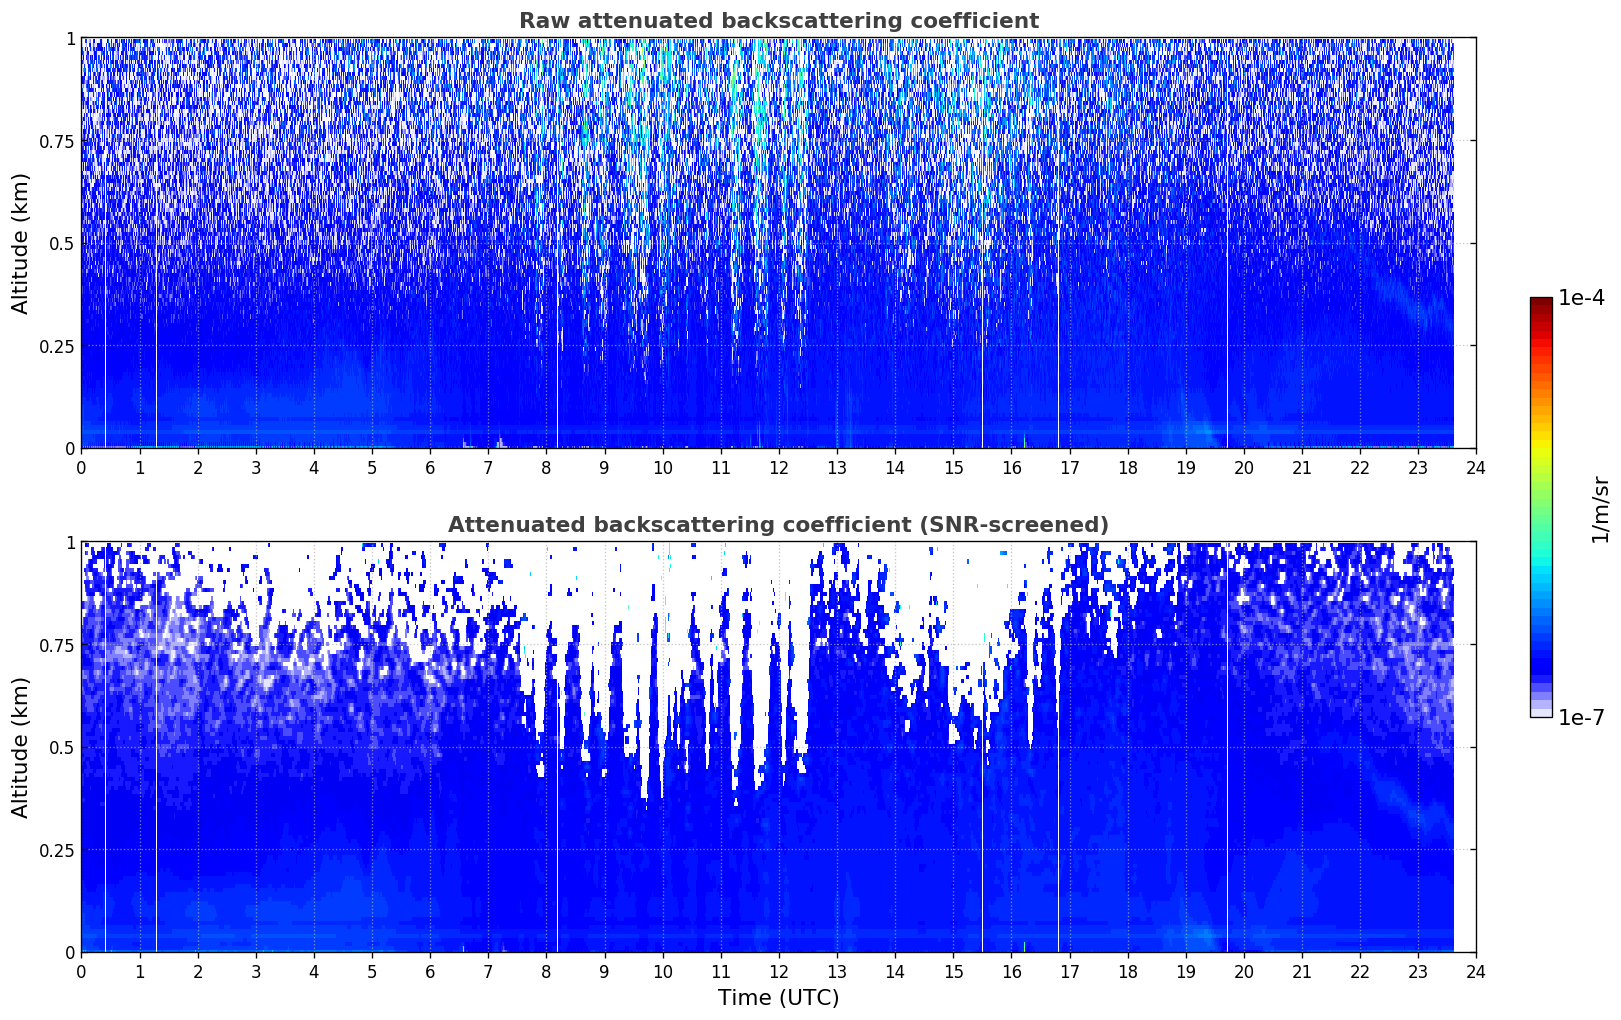The height and width of the screenshot is (1020, 1621).
Task: Click the Time (UTC) axis label
Action: [778, 998]
